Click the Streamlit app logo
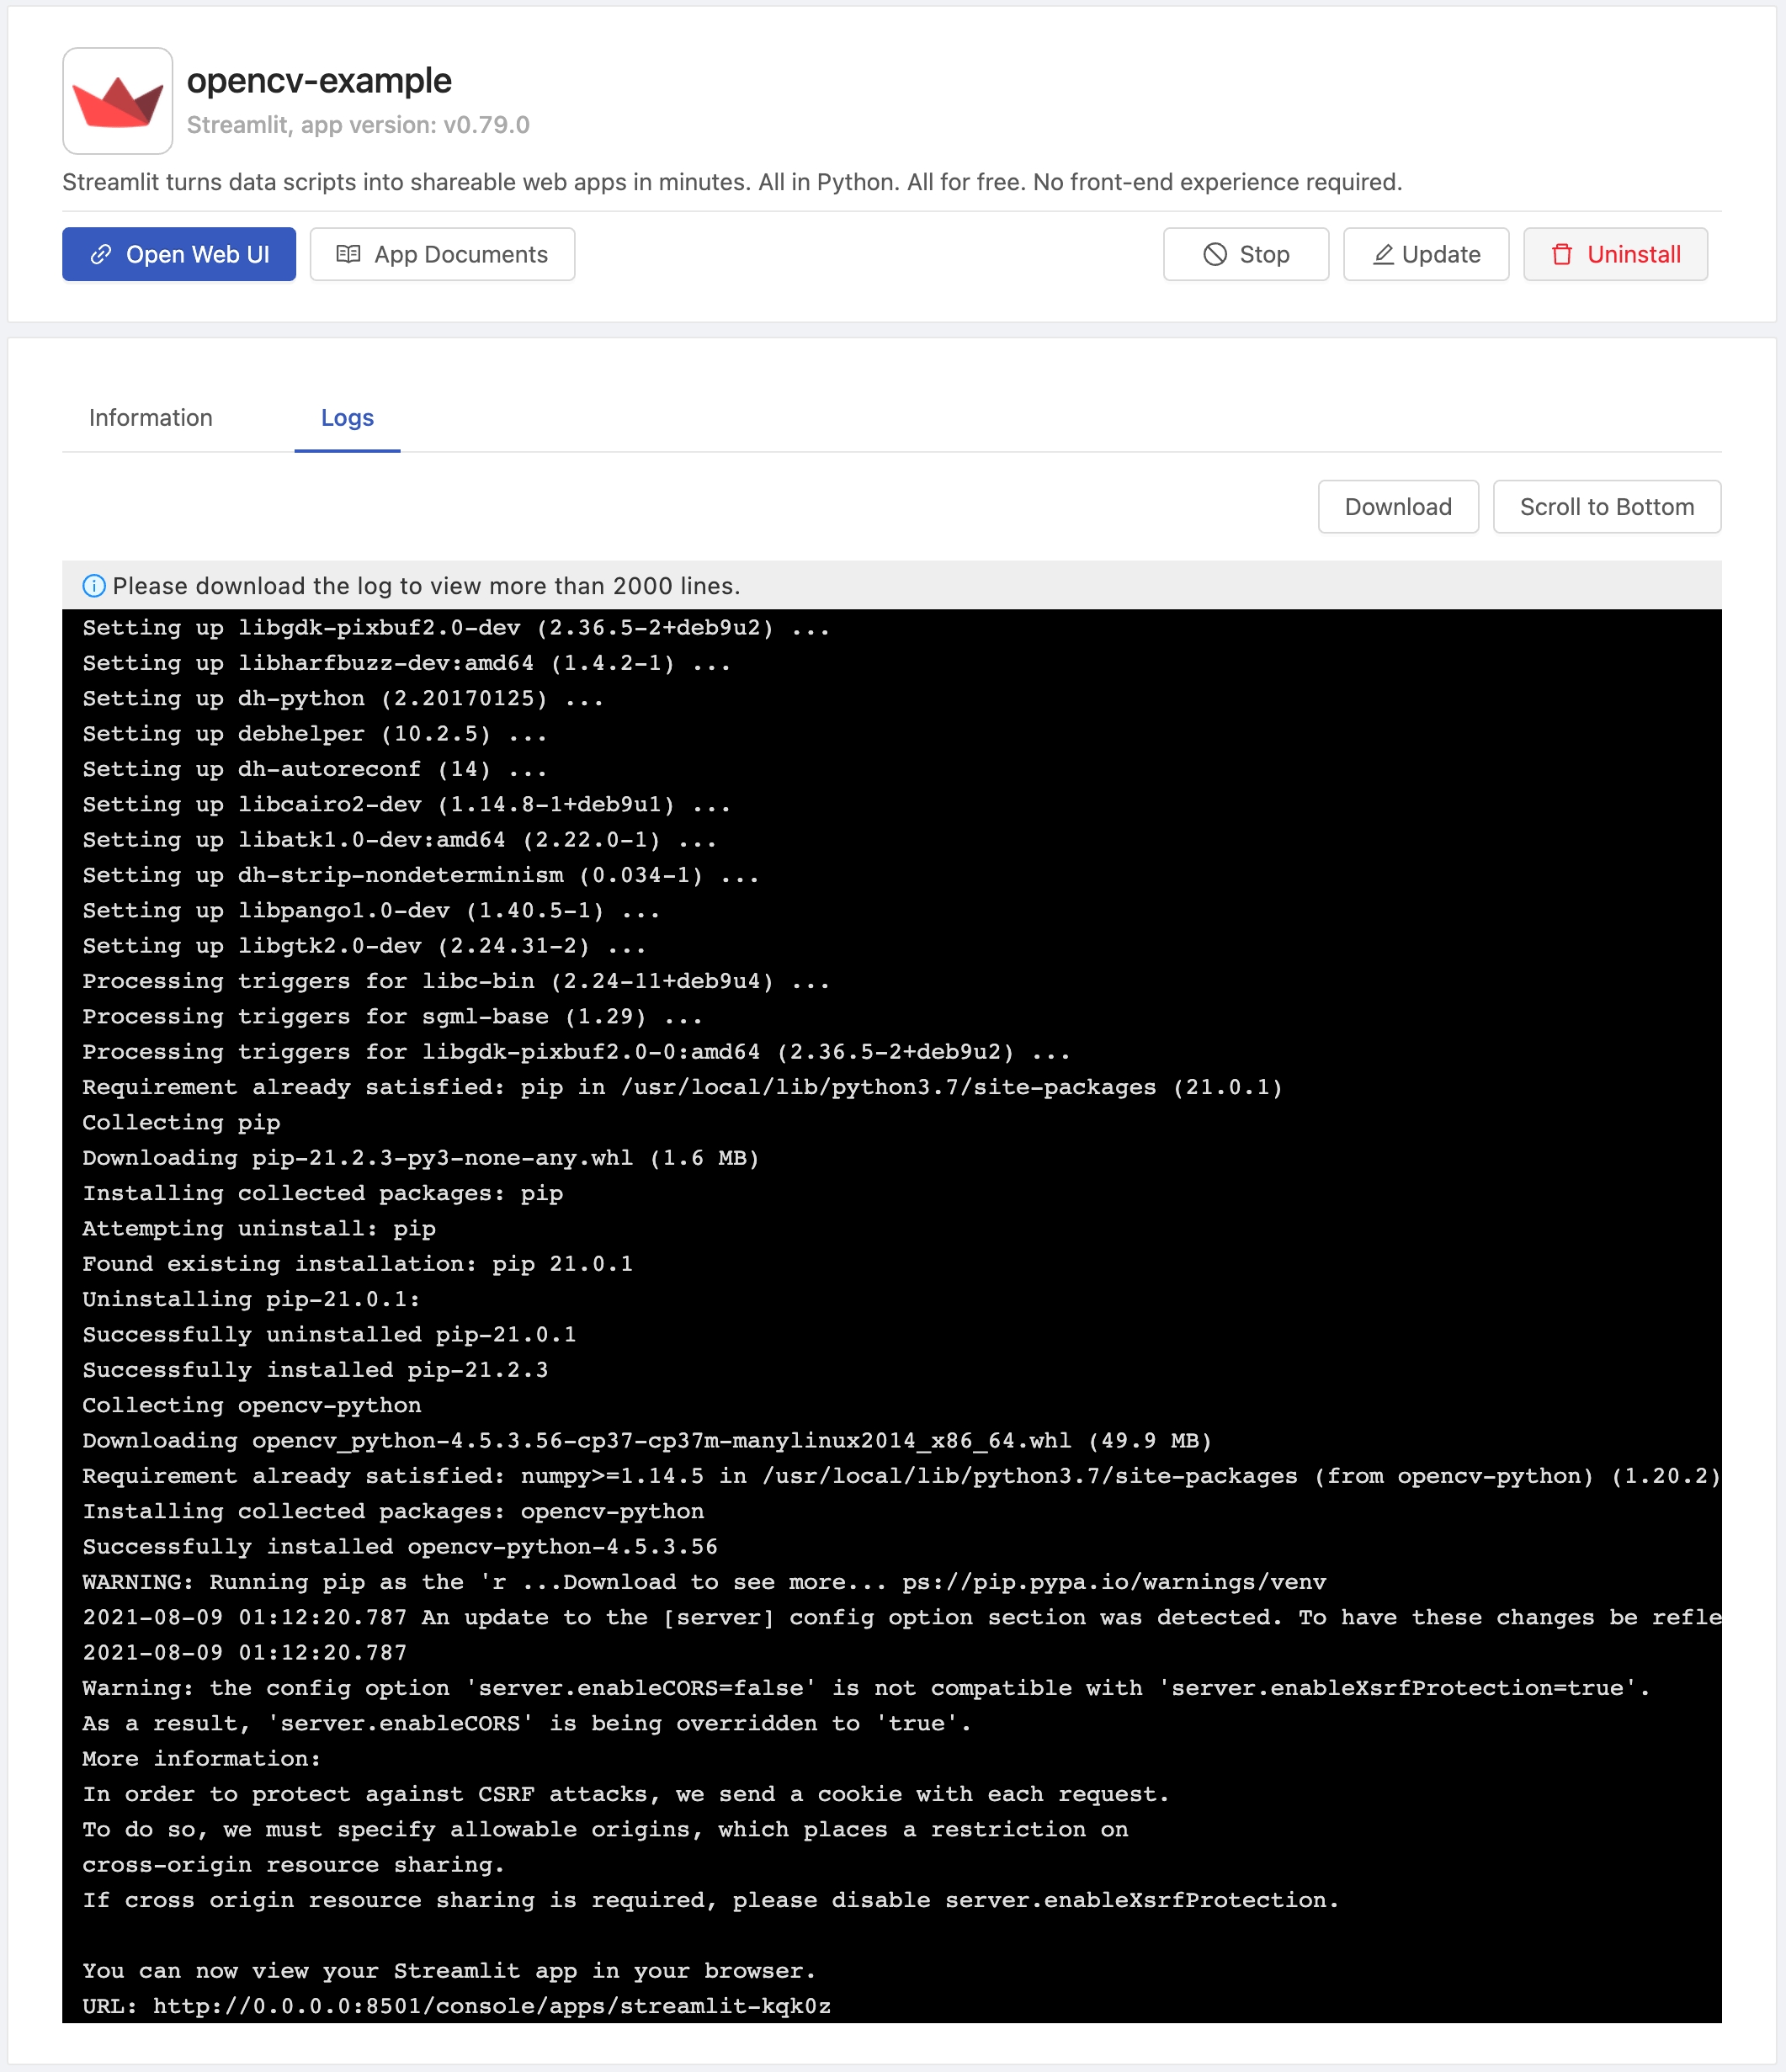The image size is (1786, 2072). 117,101
